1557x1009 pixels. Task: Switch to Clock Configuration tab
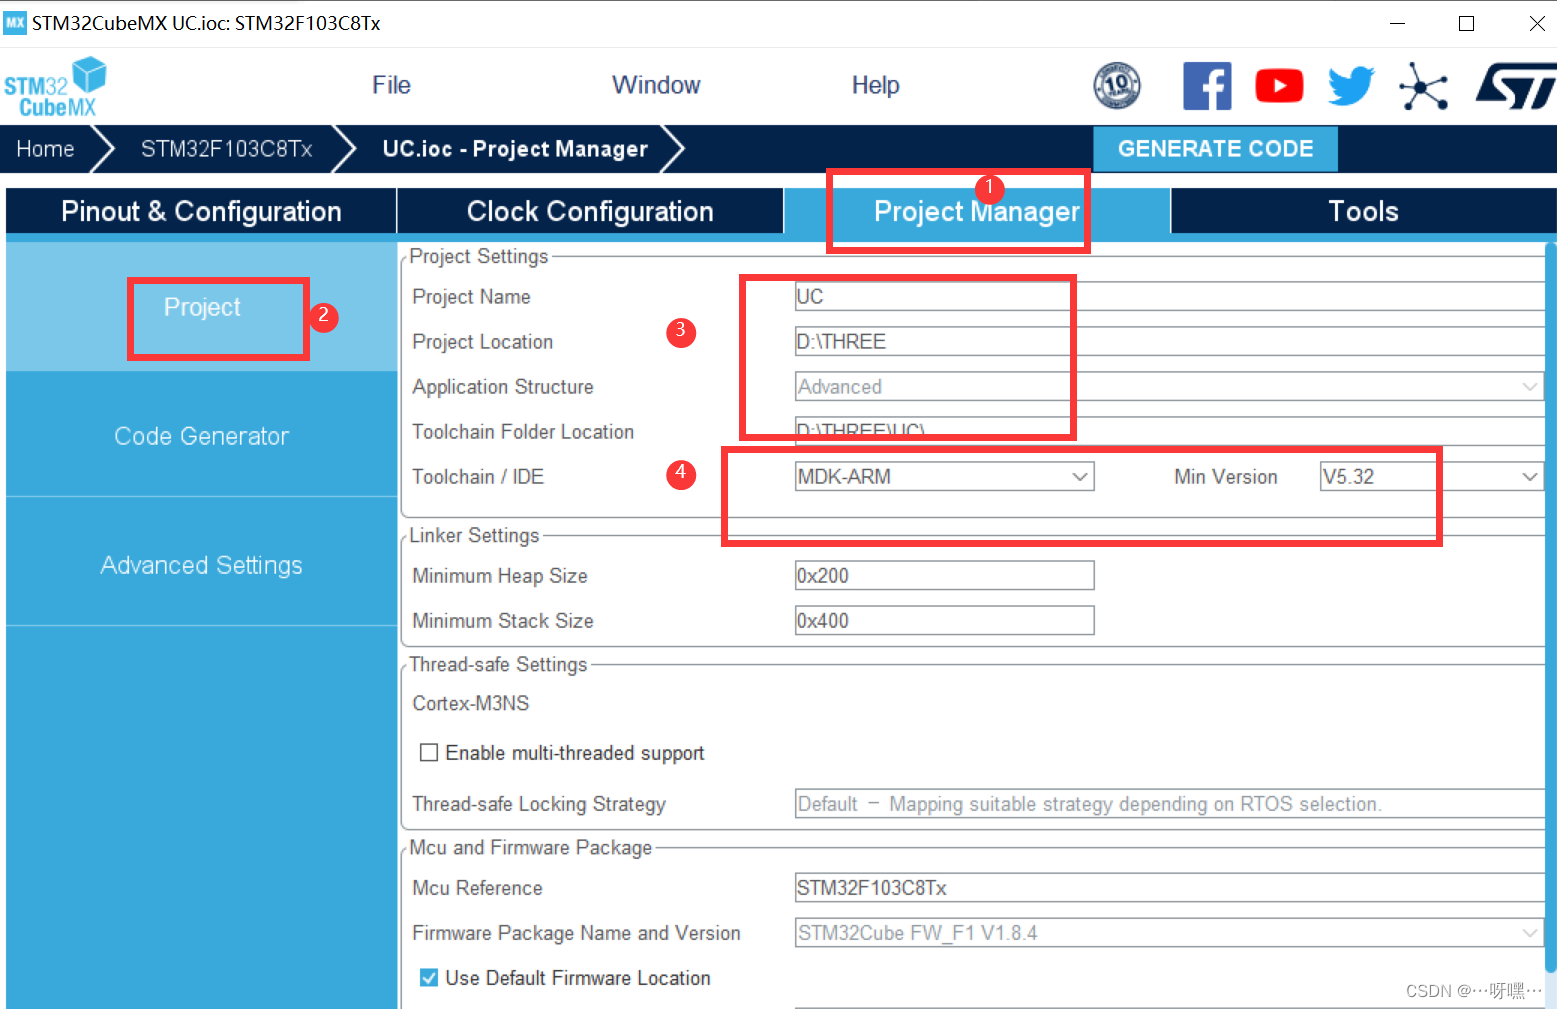click(x=590, y=211)
